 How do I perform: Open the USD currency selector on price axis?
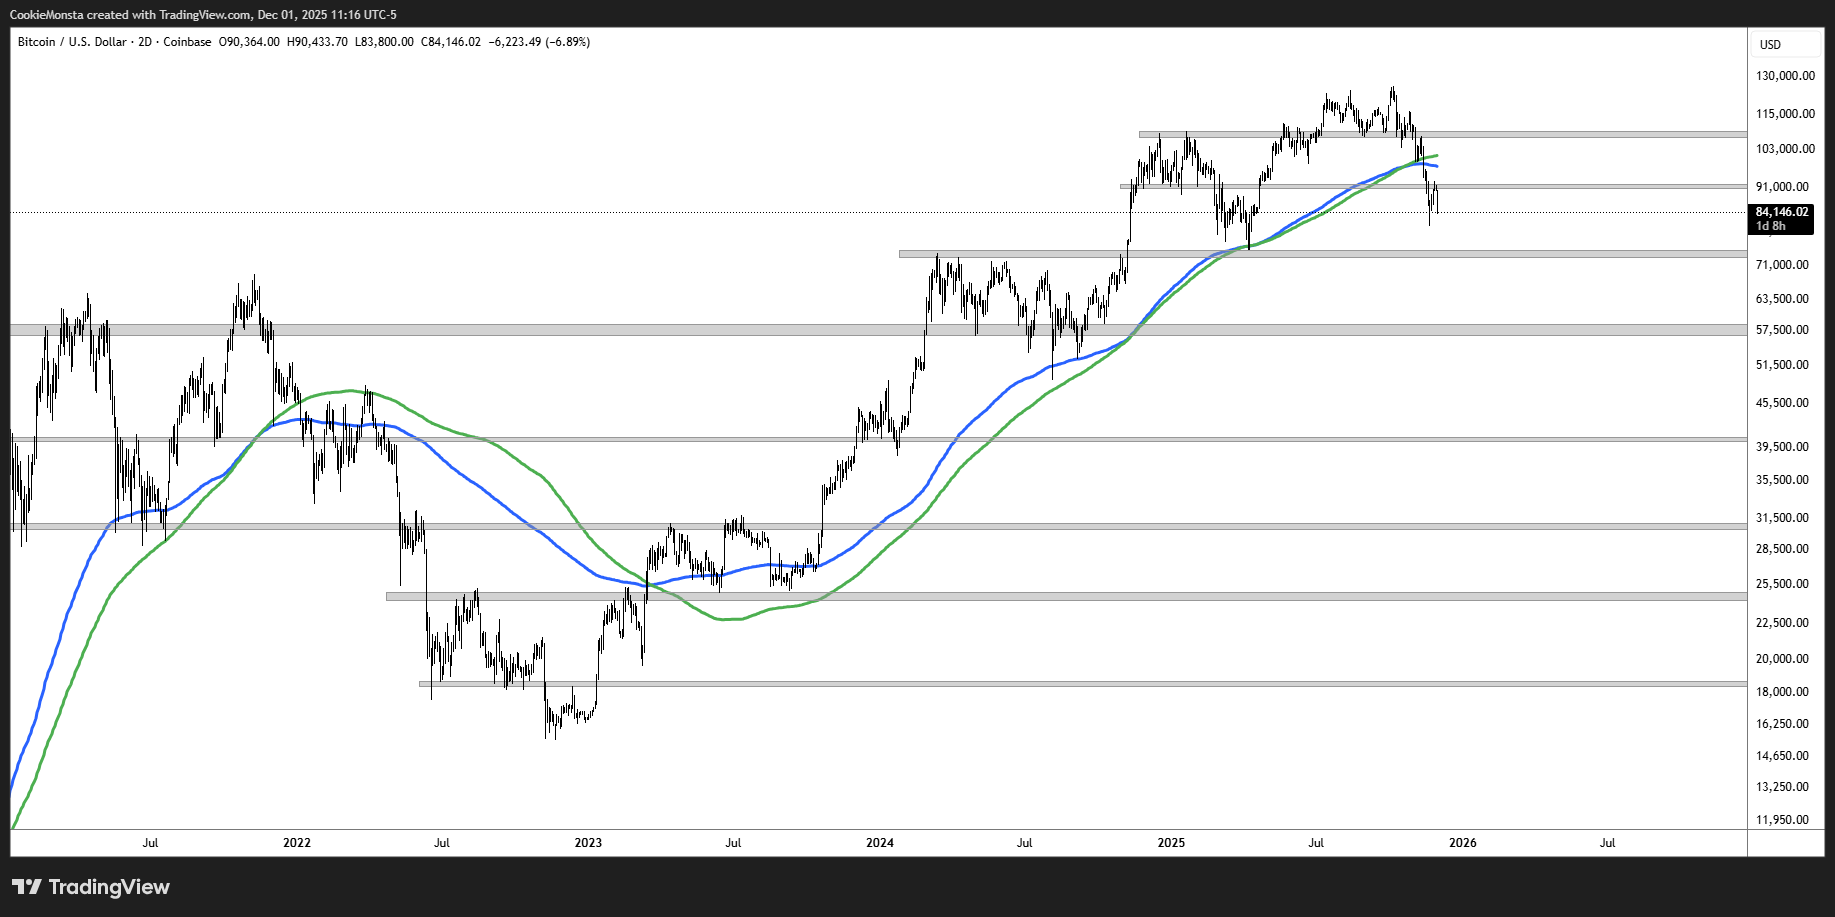[1770, 44]
